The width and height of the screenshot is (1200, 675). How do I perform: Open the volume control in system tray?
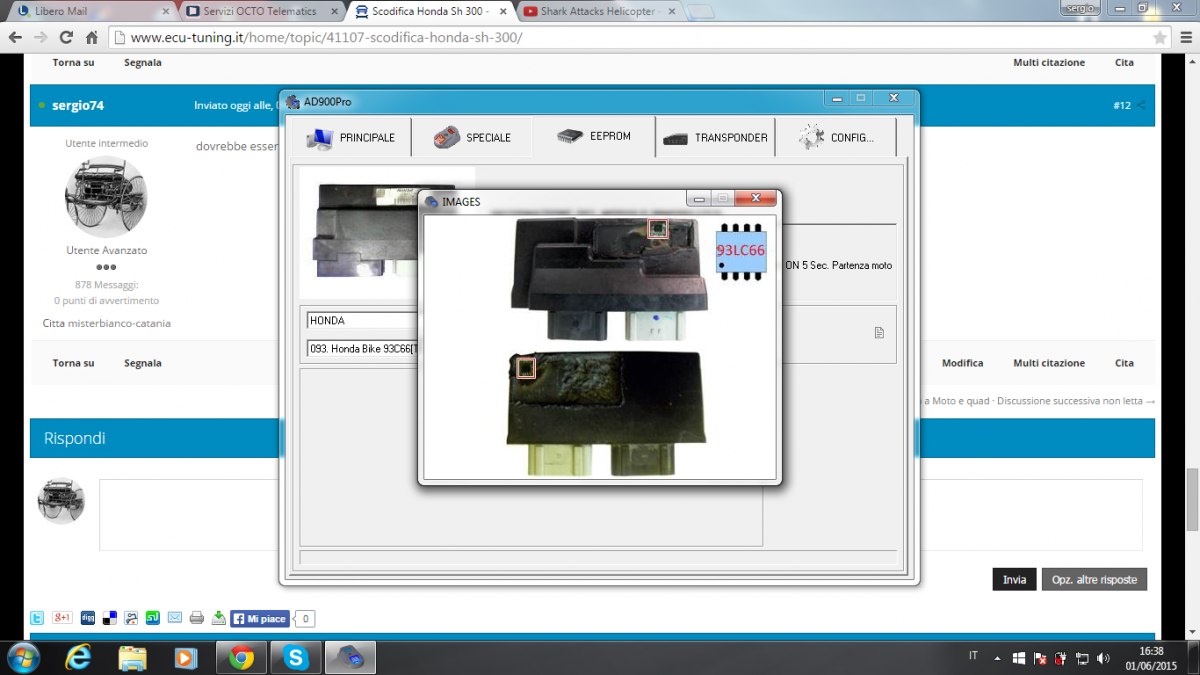[1103, 657]
